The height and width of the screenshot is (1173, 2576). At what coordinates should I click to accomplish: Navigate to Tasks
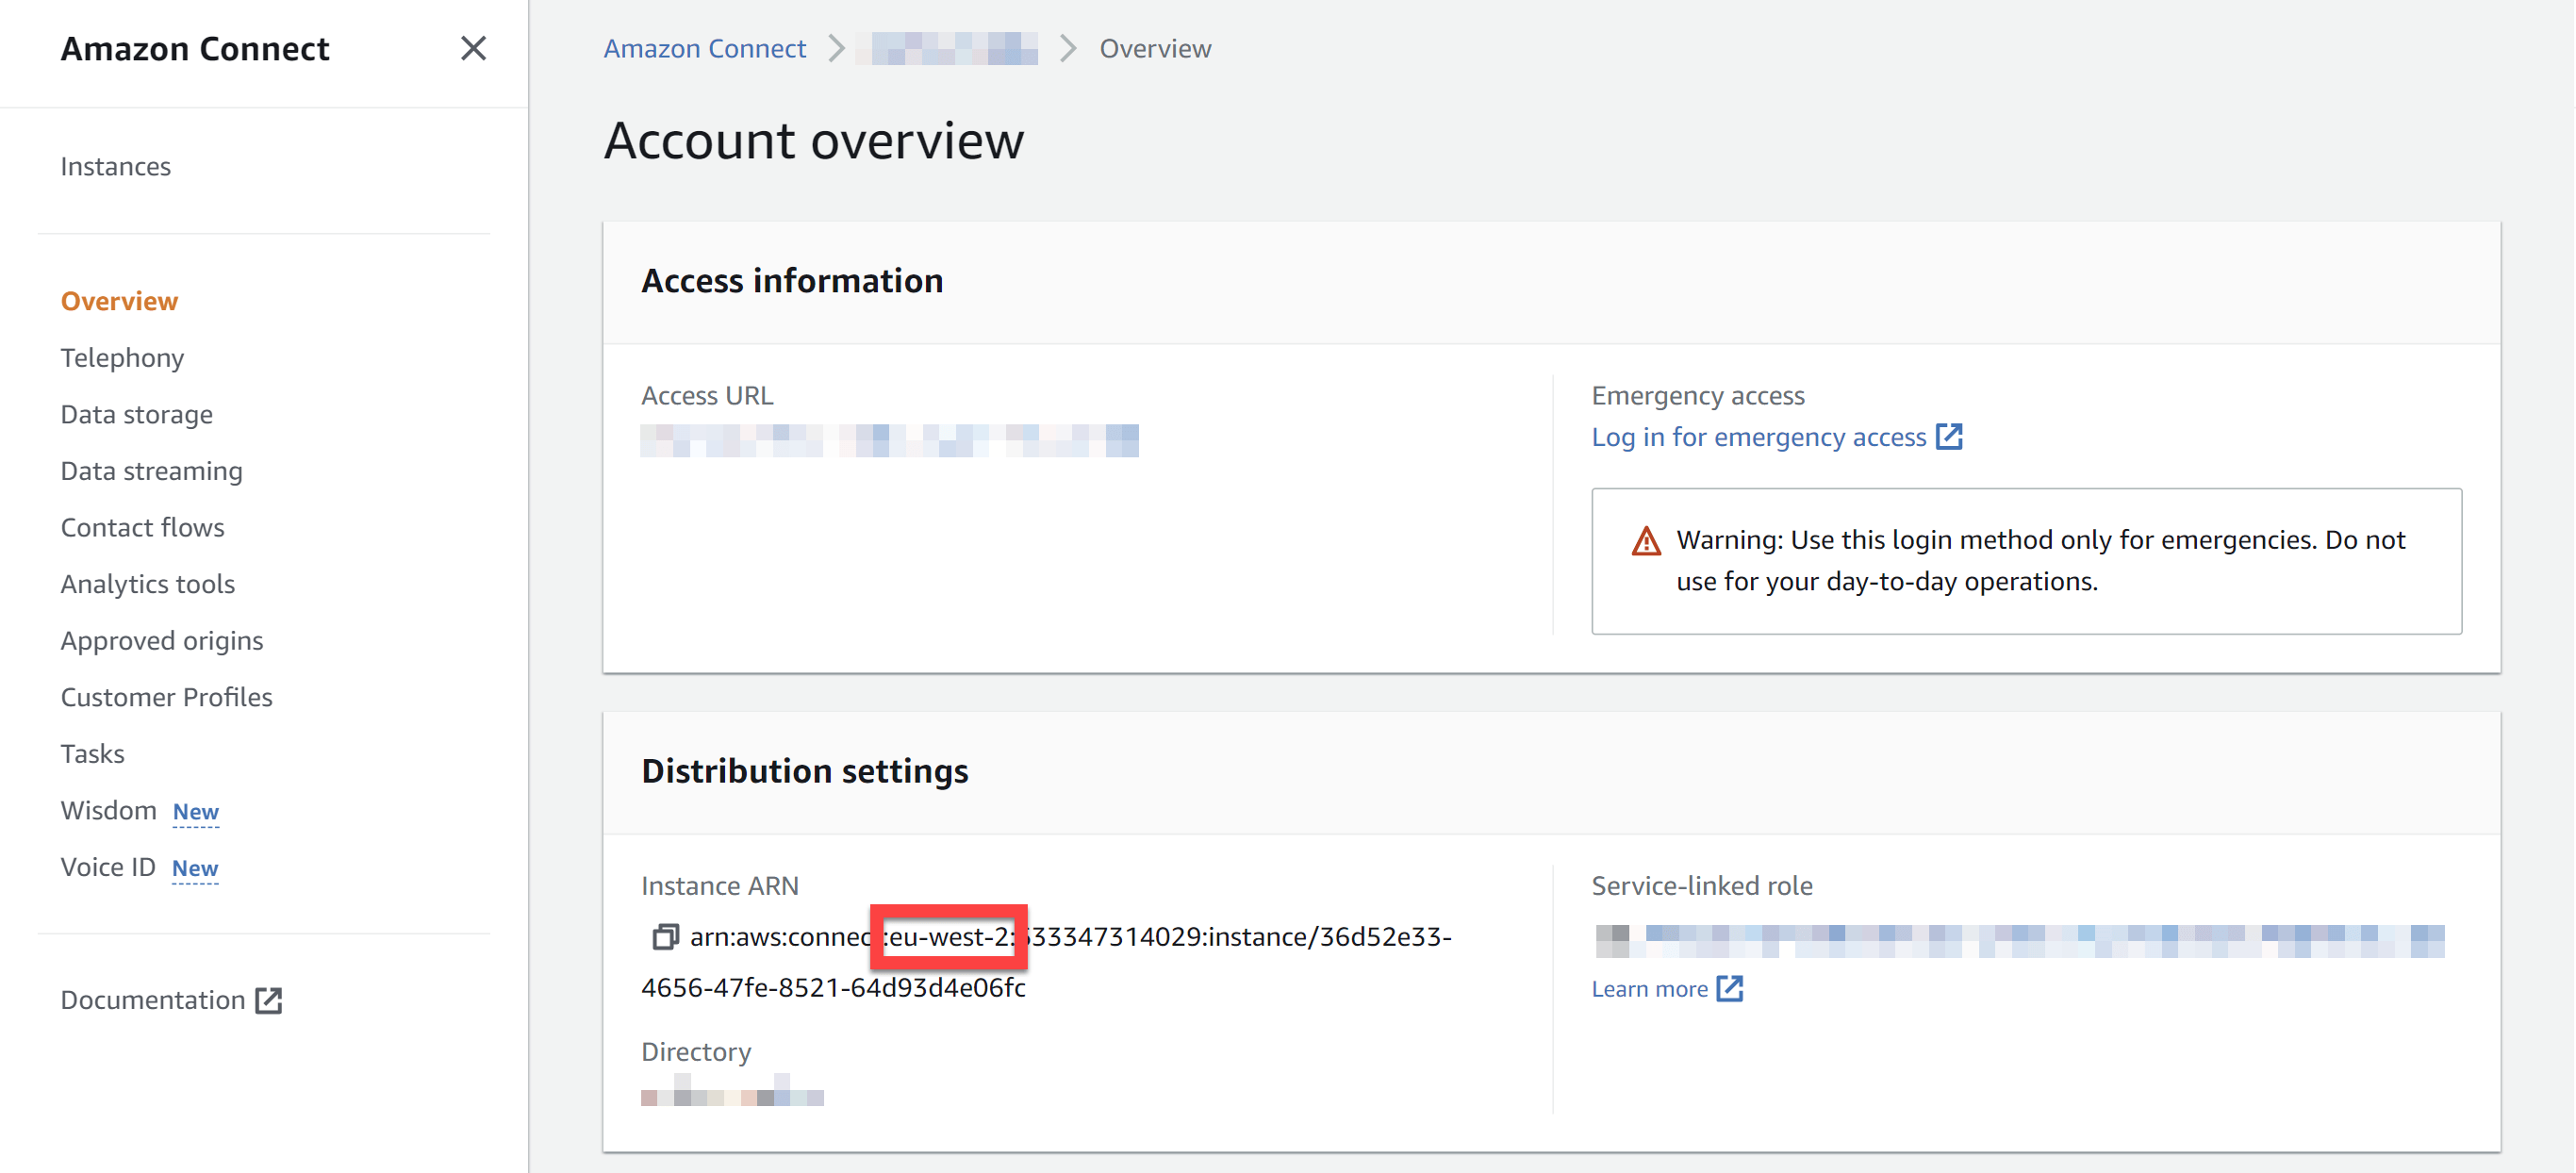click(x=93, y=754)
